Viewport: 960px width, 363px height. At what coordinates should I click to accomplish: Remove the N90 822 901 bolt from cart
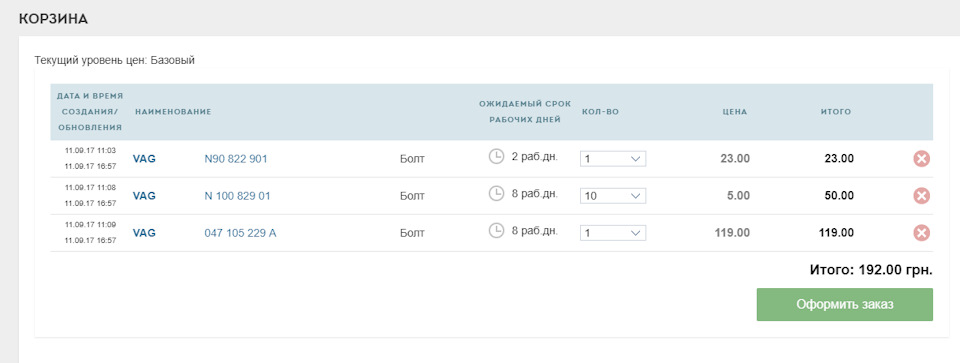tap(921, 159)
